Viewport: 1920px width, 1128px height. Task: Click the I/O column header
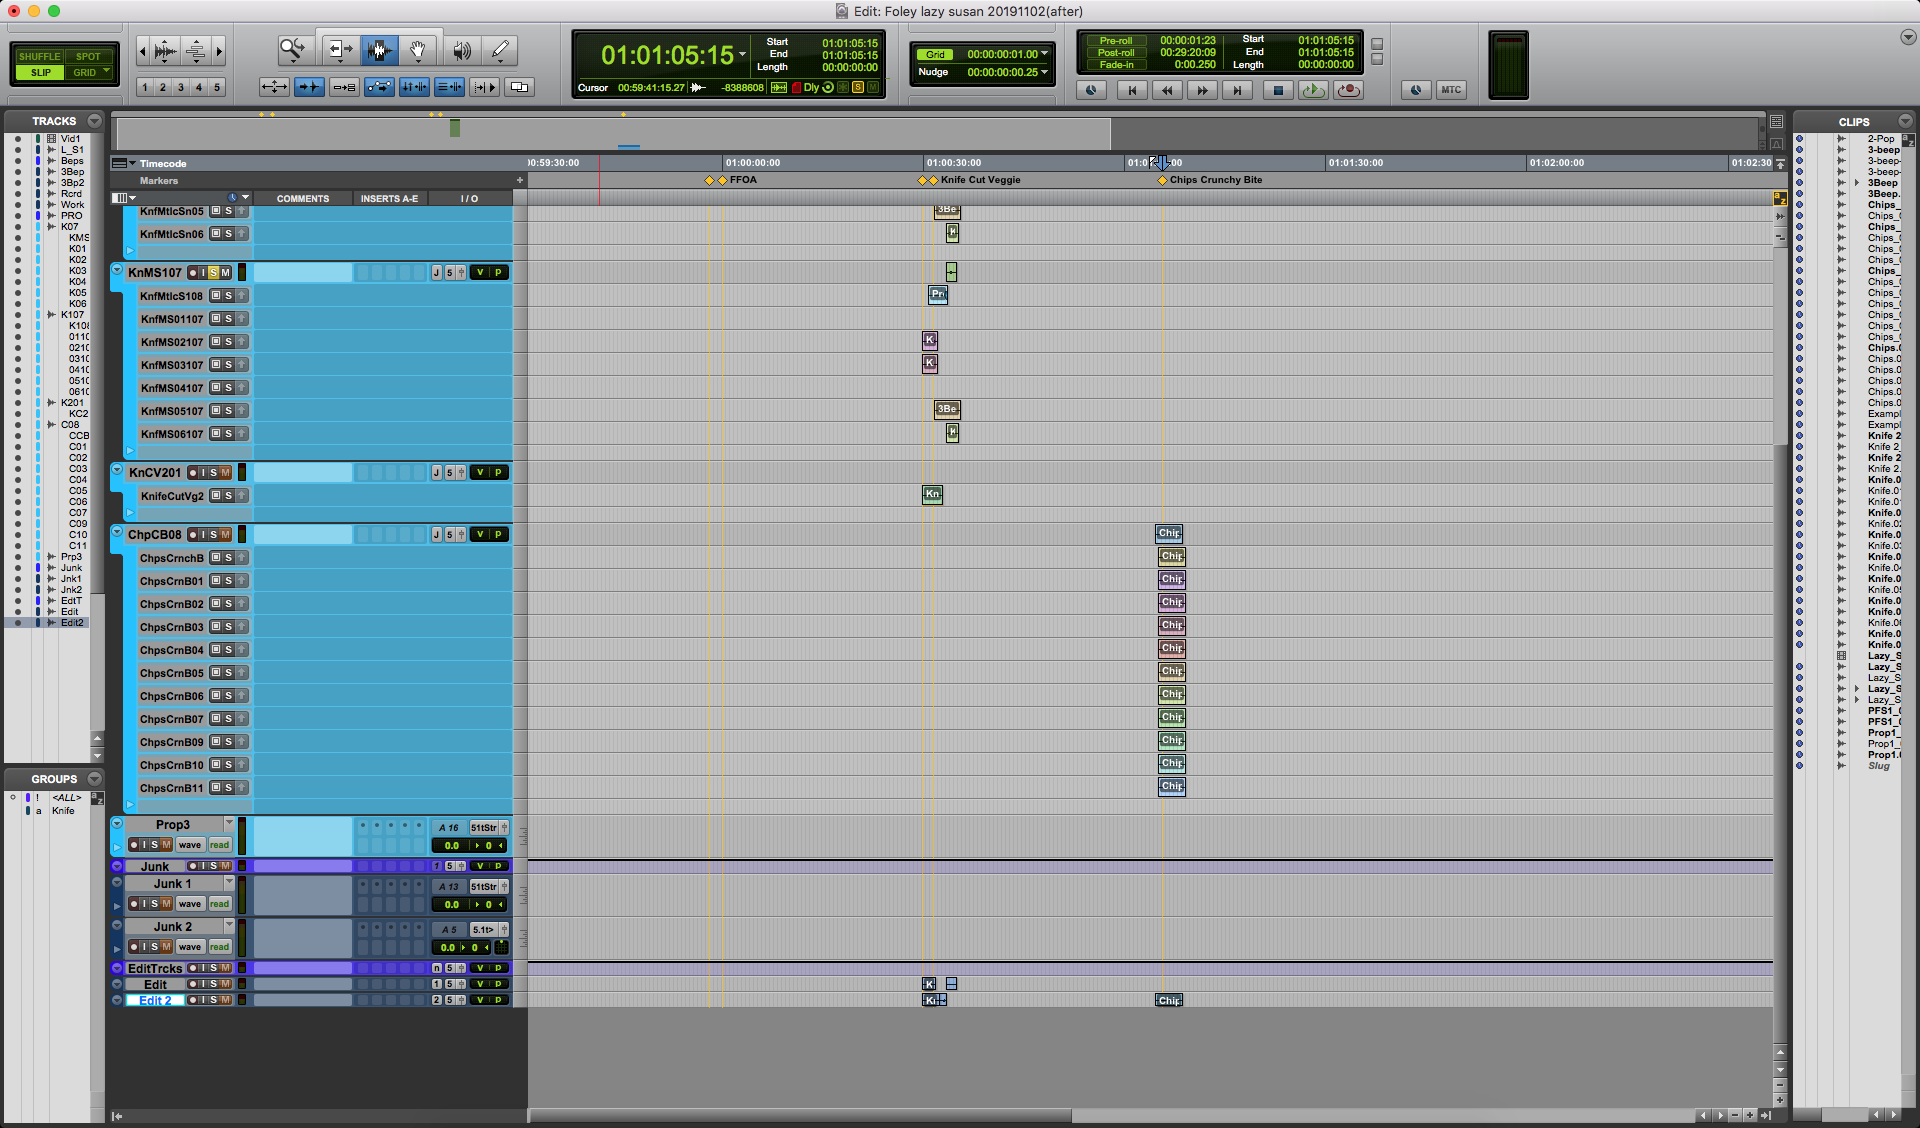pyautogui.click(x=469, y=198)
